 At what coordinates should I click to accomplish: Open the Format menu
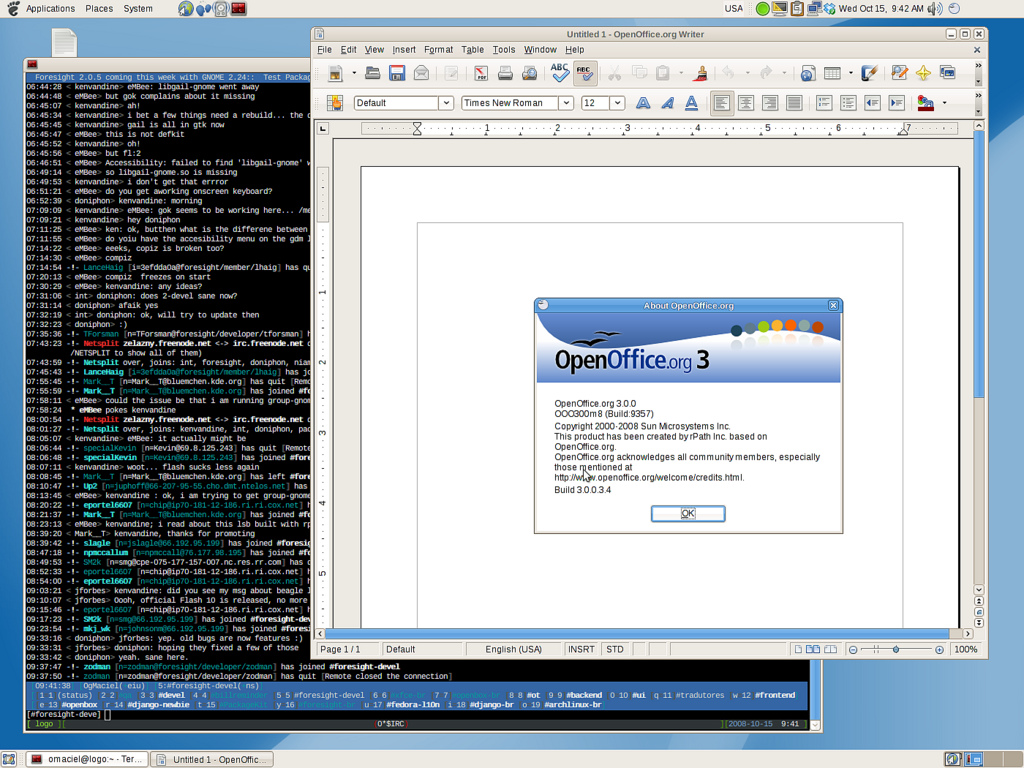tap(438, 49)
